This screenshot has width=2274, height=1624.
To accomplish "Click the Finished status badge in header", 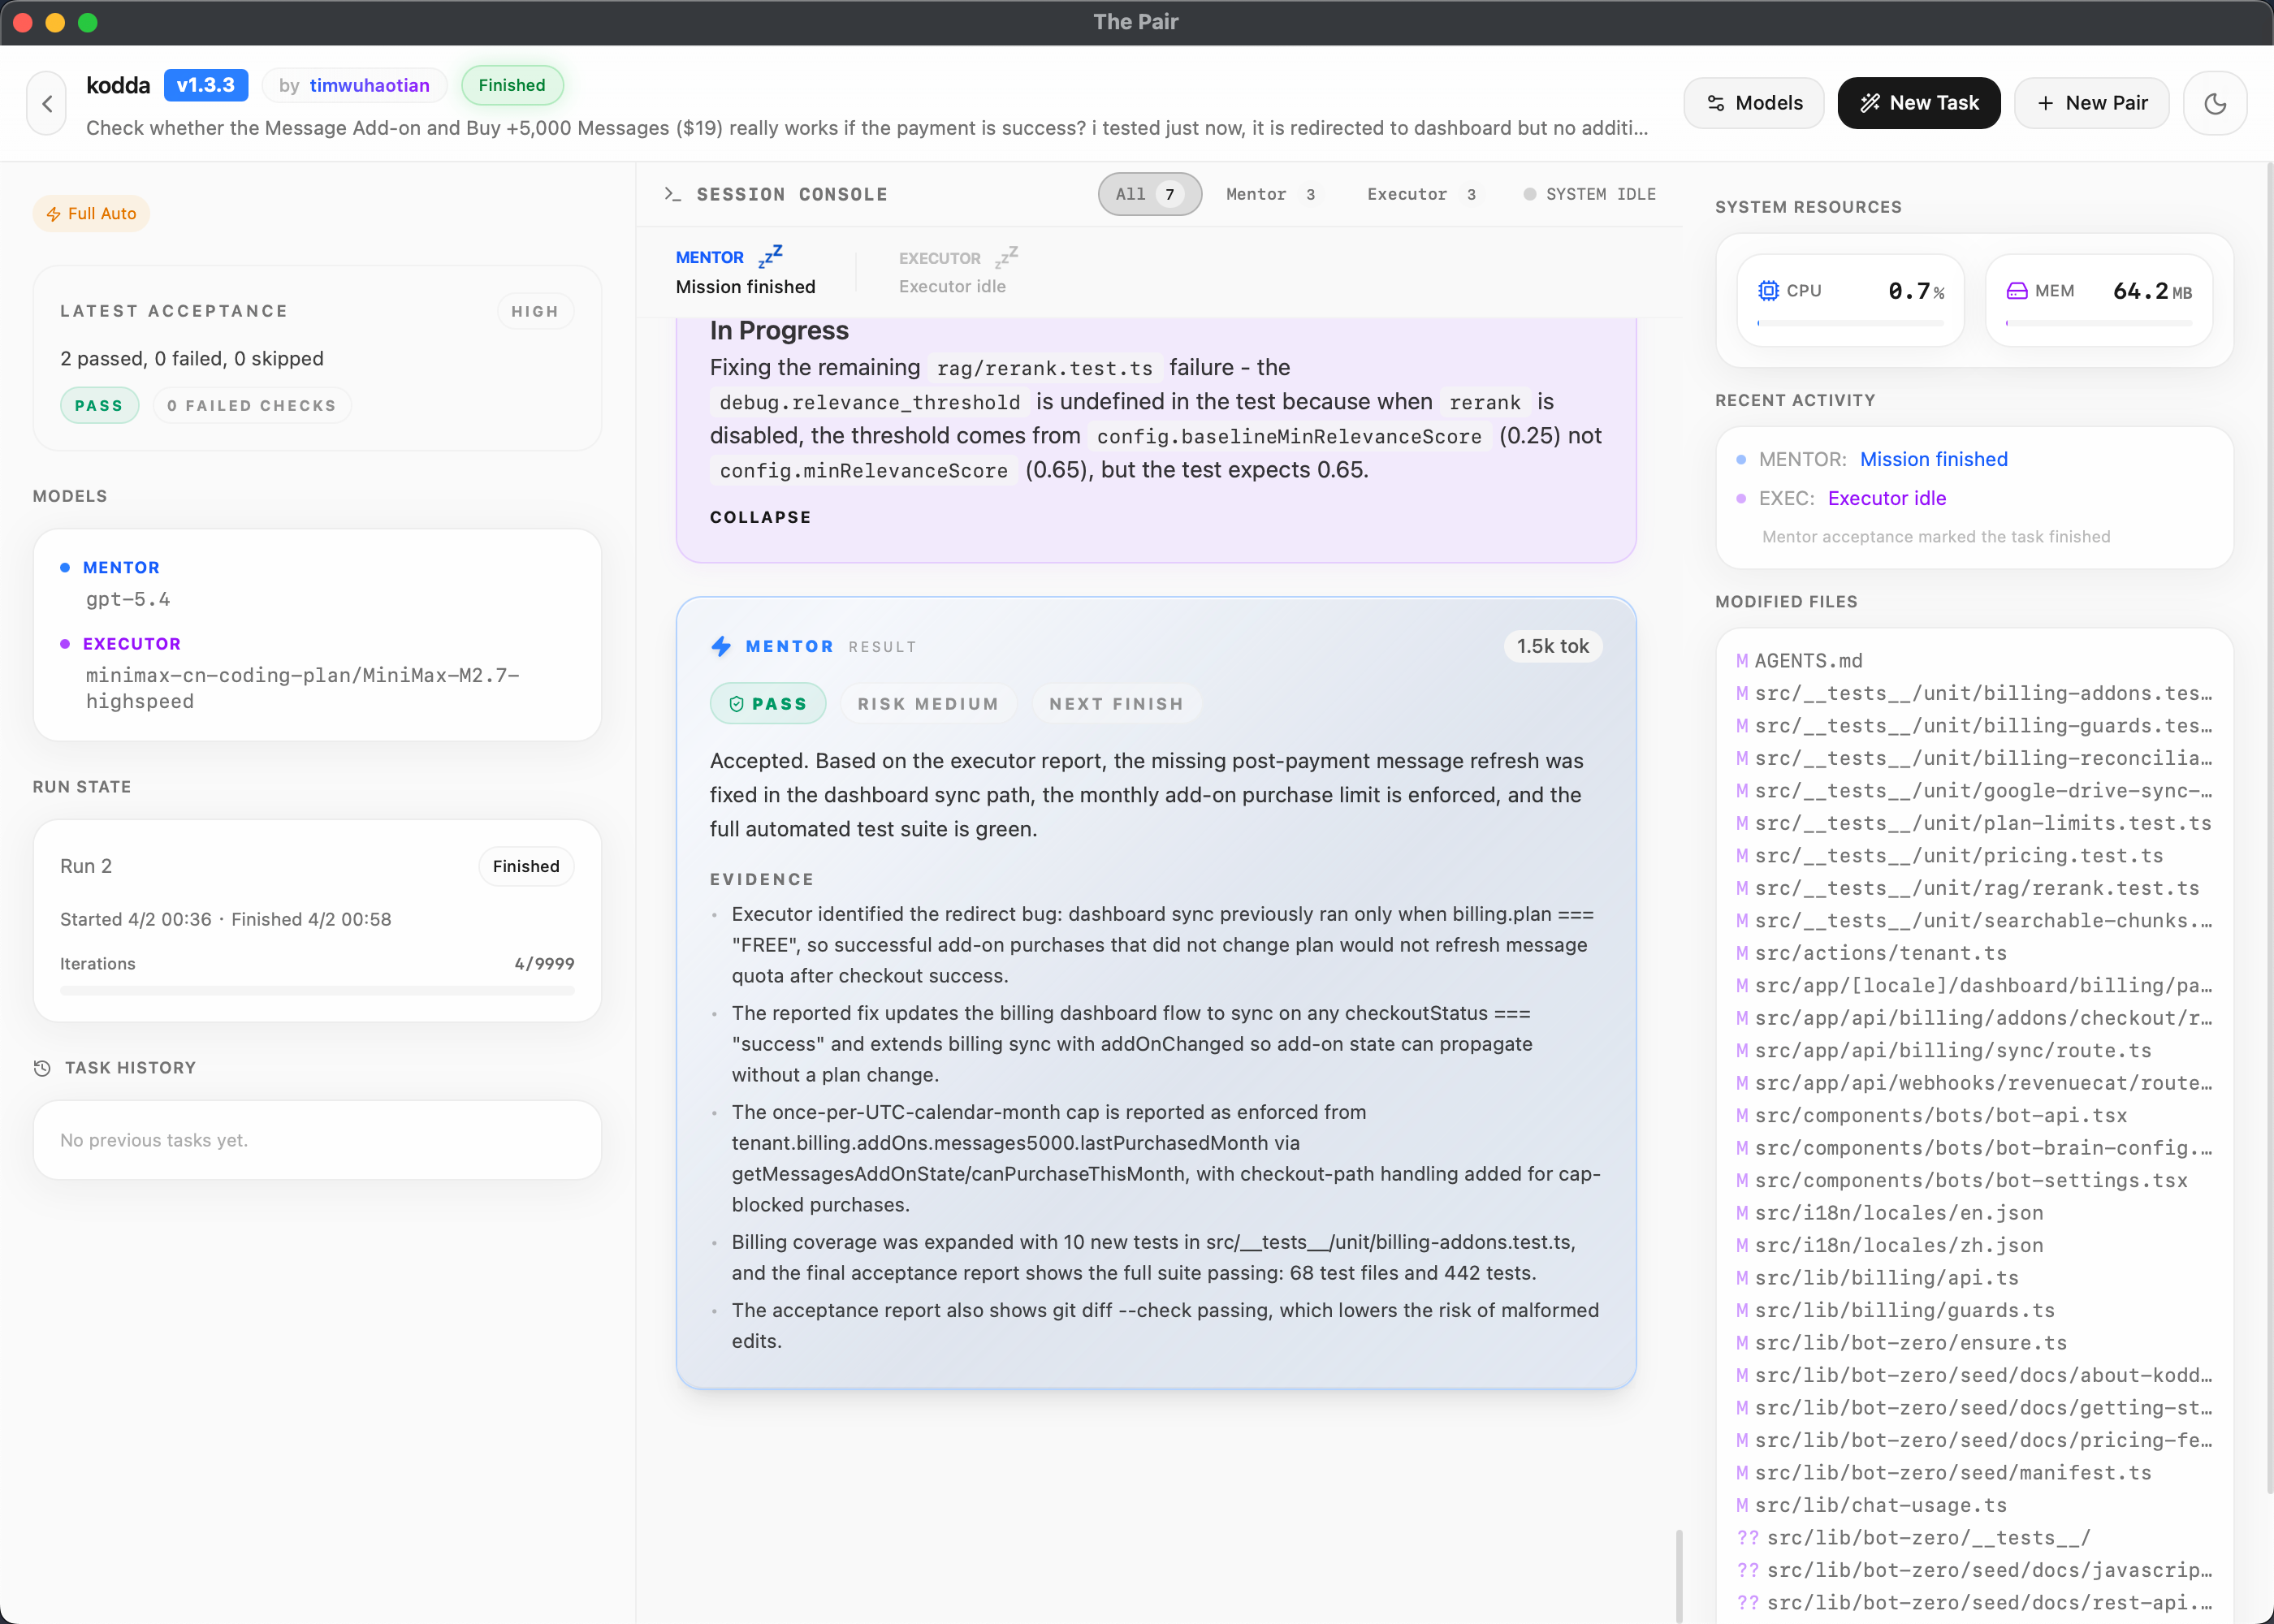I will (x=512, y=85).
